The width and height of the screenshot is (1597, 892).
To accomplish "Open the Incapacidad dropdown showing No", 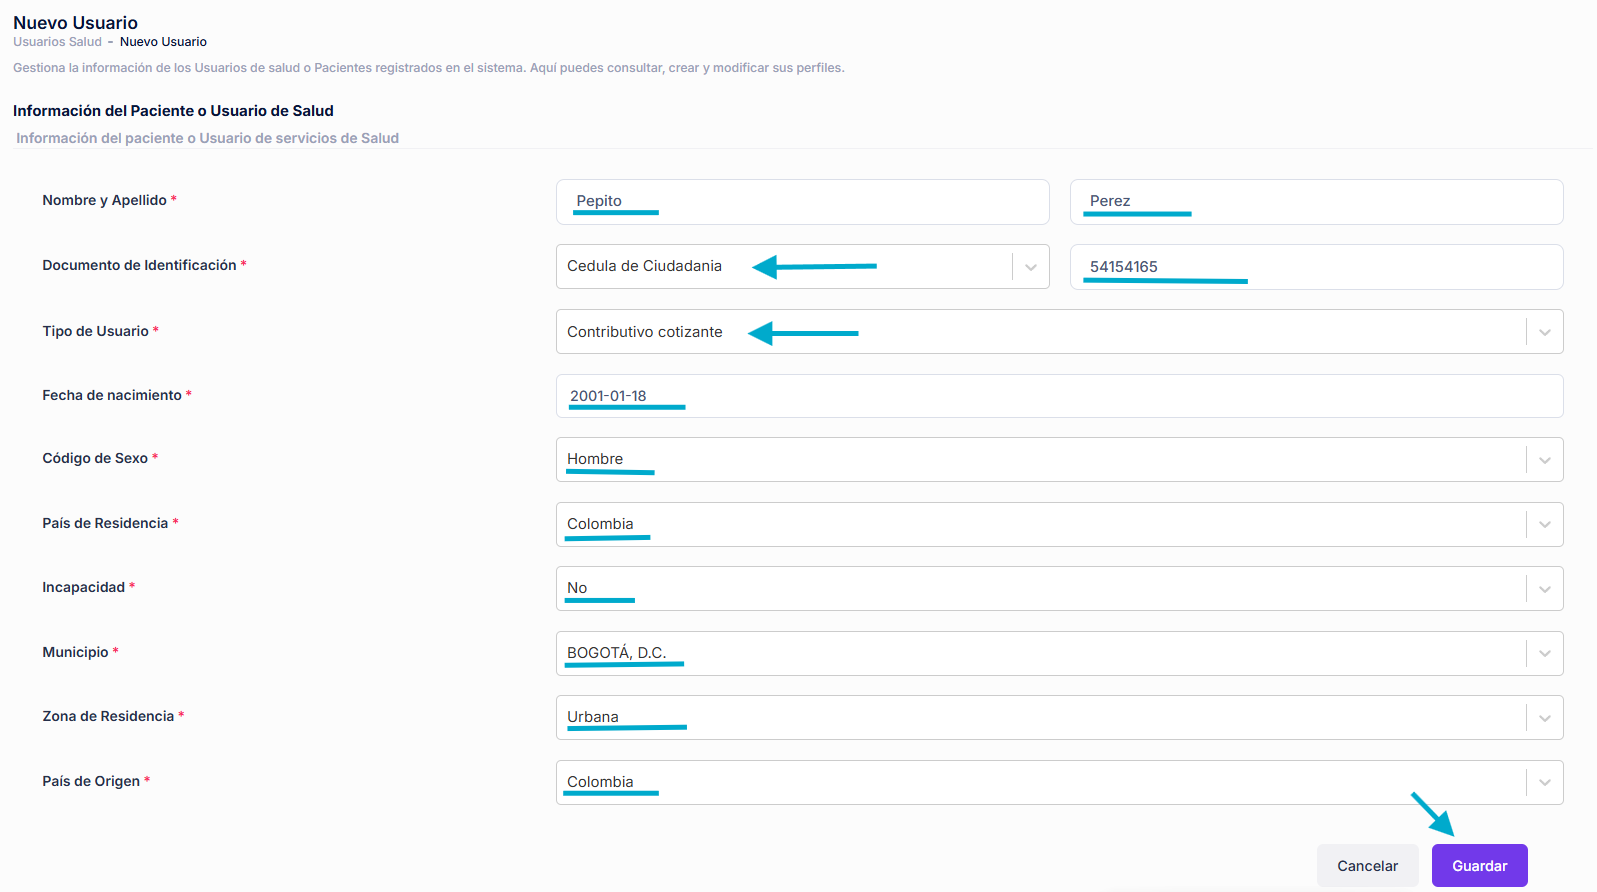I will pos(1040,589).
